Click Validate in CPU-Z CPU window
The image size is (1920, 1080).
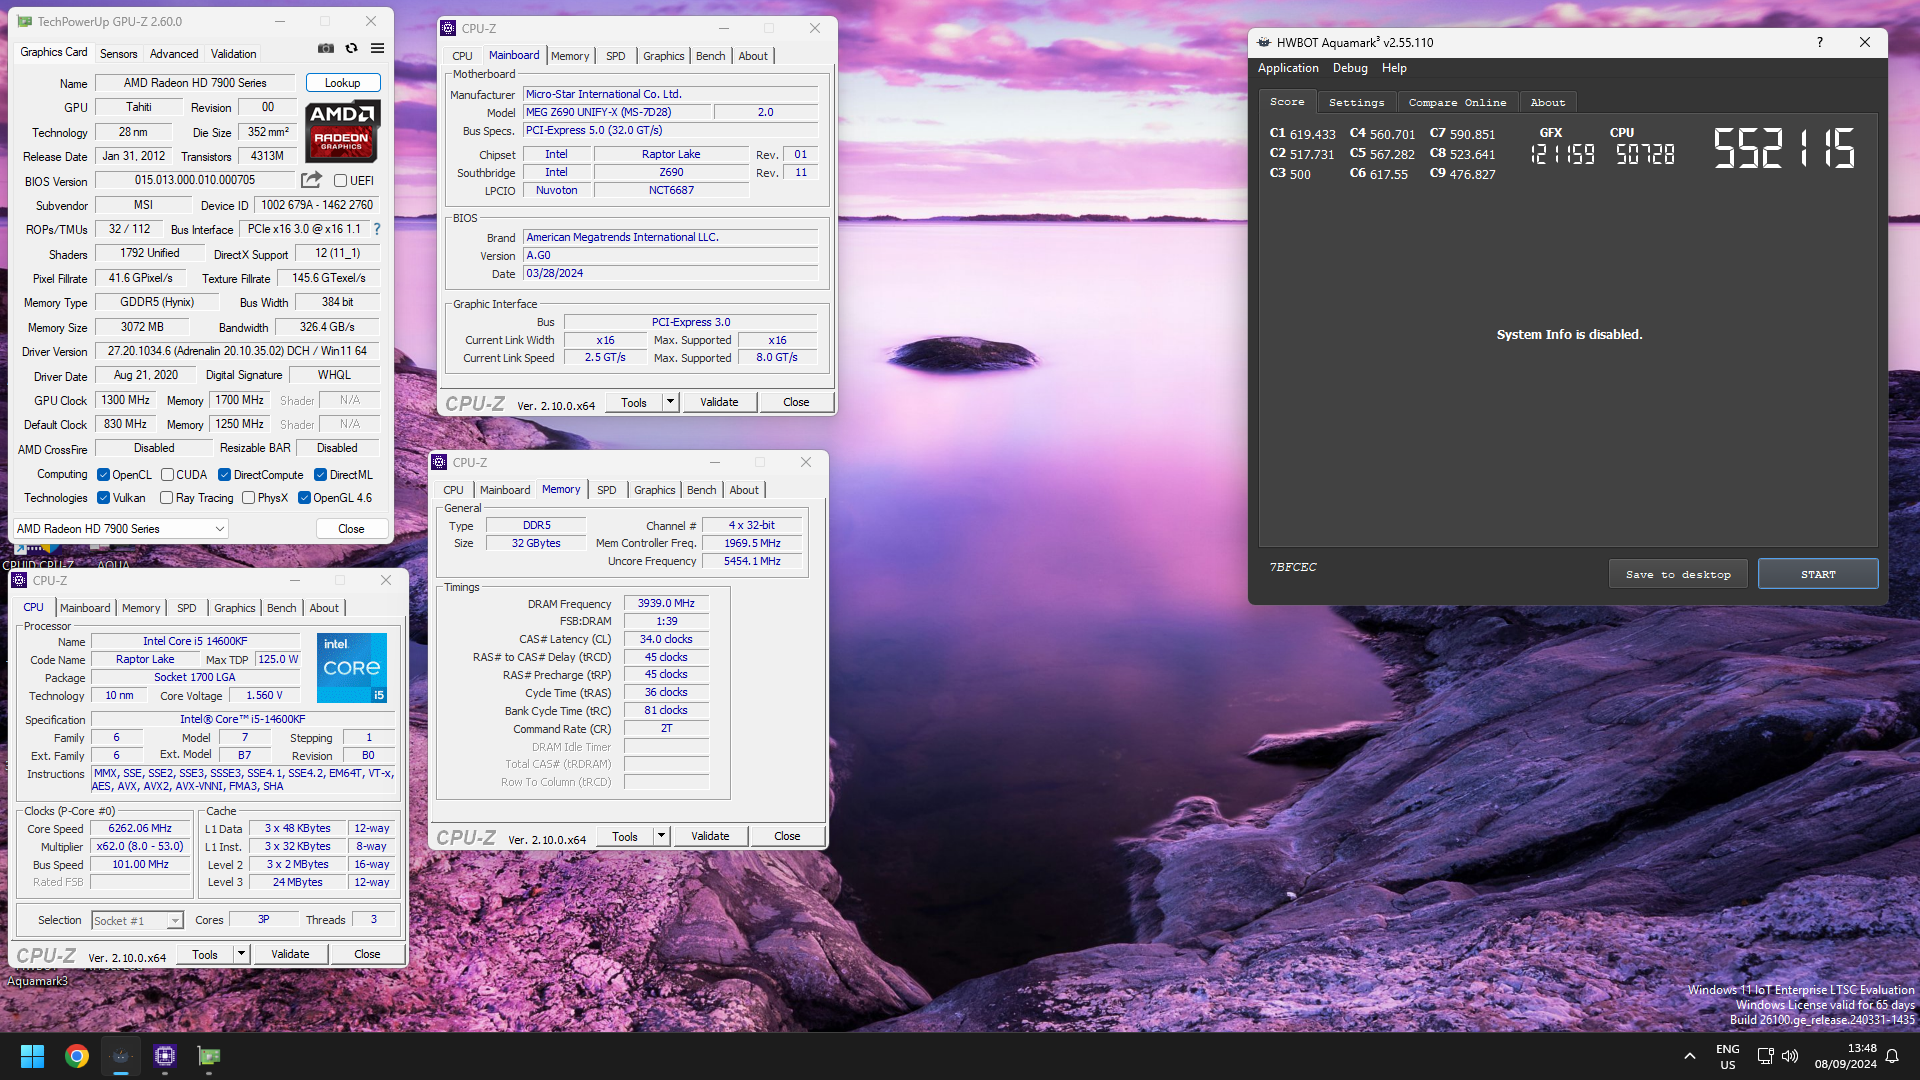point(290,954)
